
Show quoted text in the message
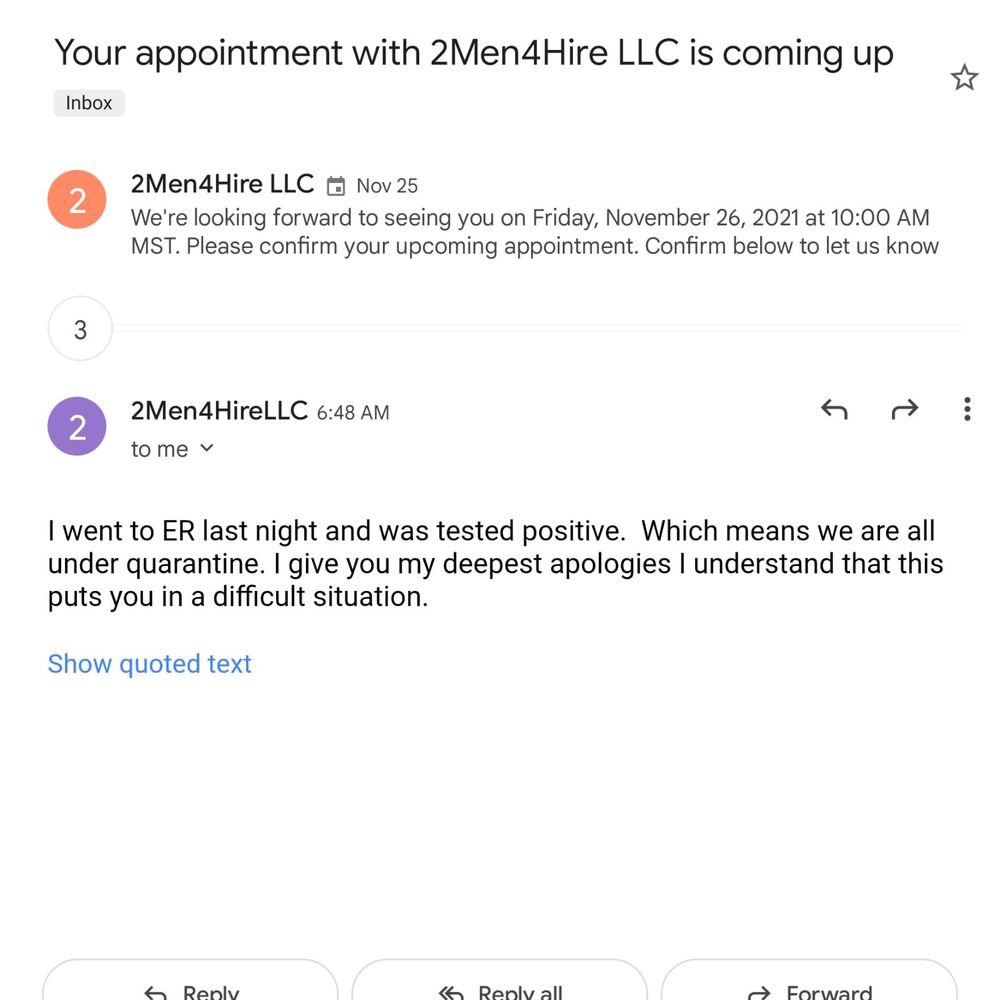150,664
